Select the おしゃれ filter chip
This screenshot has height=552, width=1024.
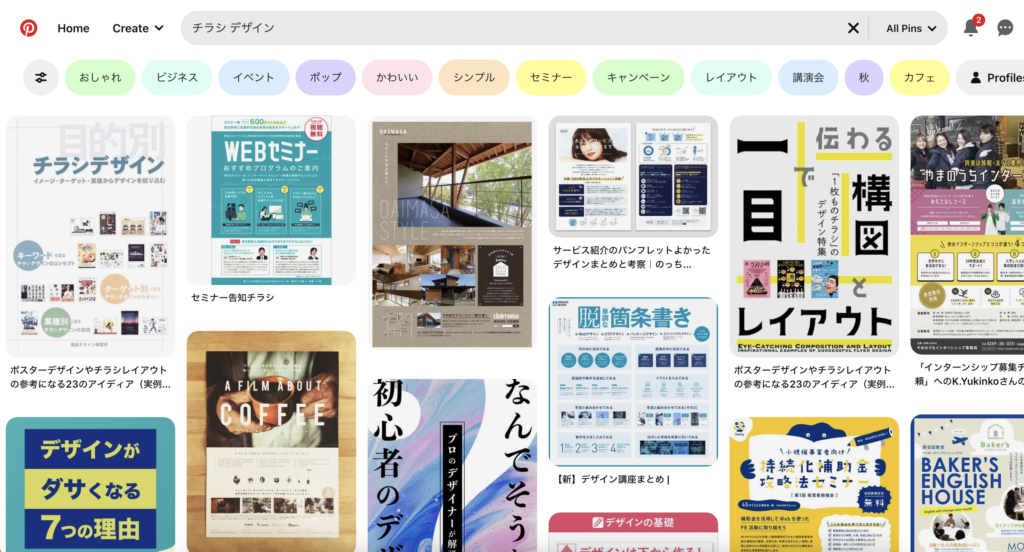[100, 77]
